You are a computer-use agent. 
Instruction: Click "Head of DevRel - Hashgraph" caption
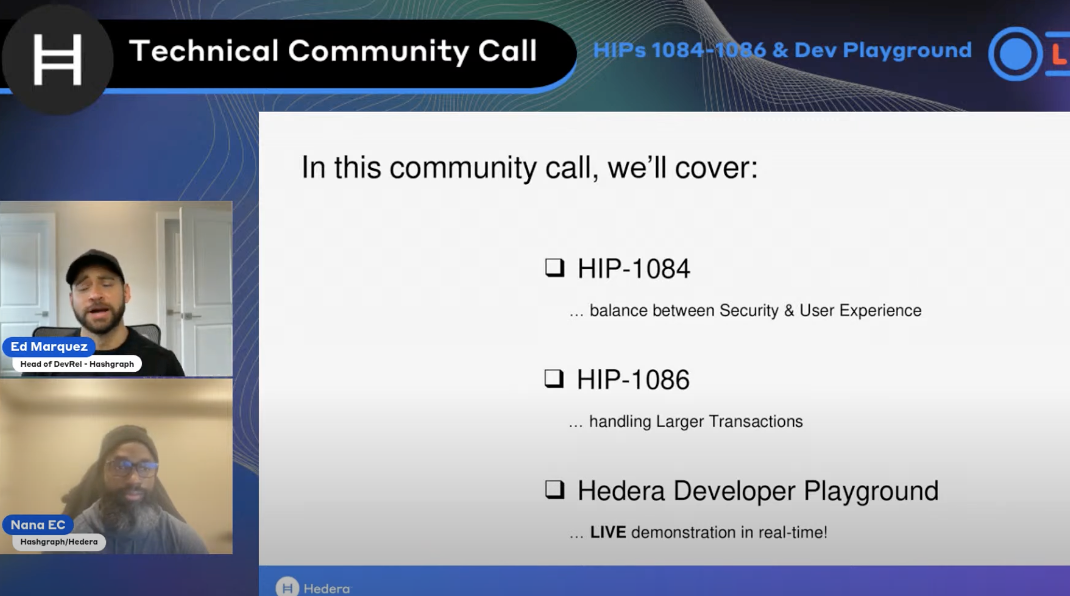click(77, 364)
